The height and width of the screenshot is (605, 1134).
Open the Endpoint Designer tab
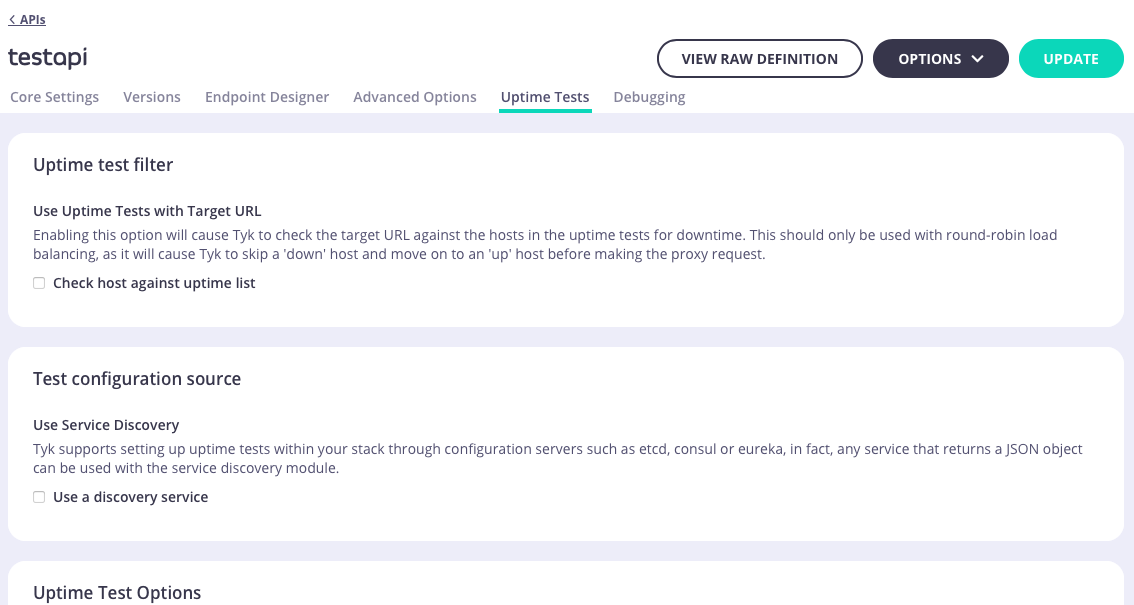266,97
